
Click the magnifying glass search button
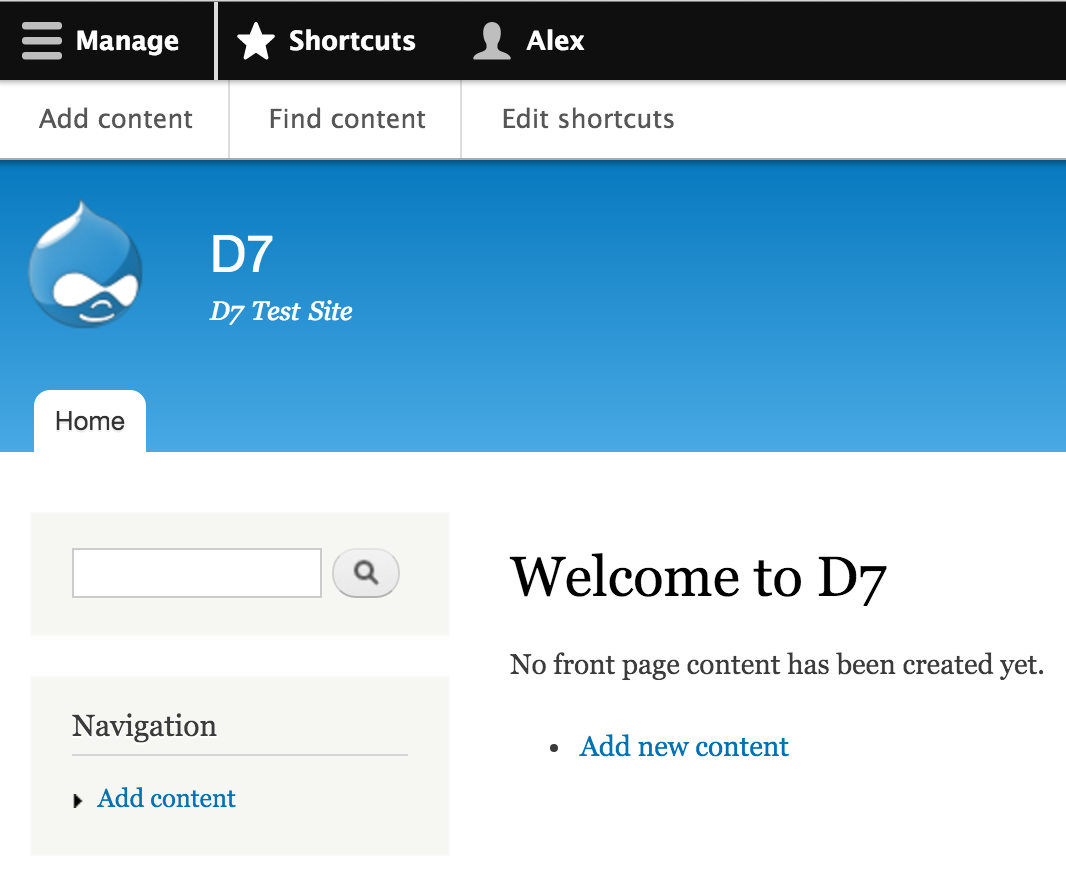point(366,573)
